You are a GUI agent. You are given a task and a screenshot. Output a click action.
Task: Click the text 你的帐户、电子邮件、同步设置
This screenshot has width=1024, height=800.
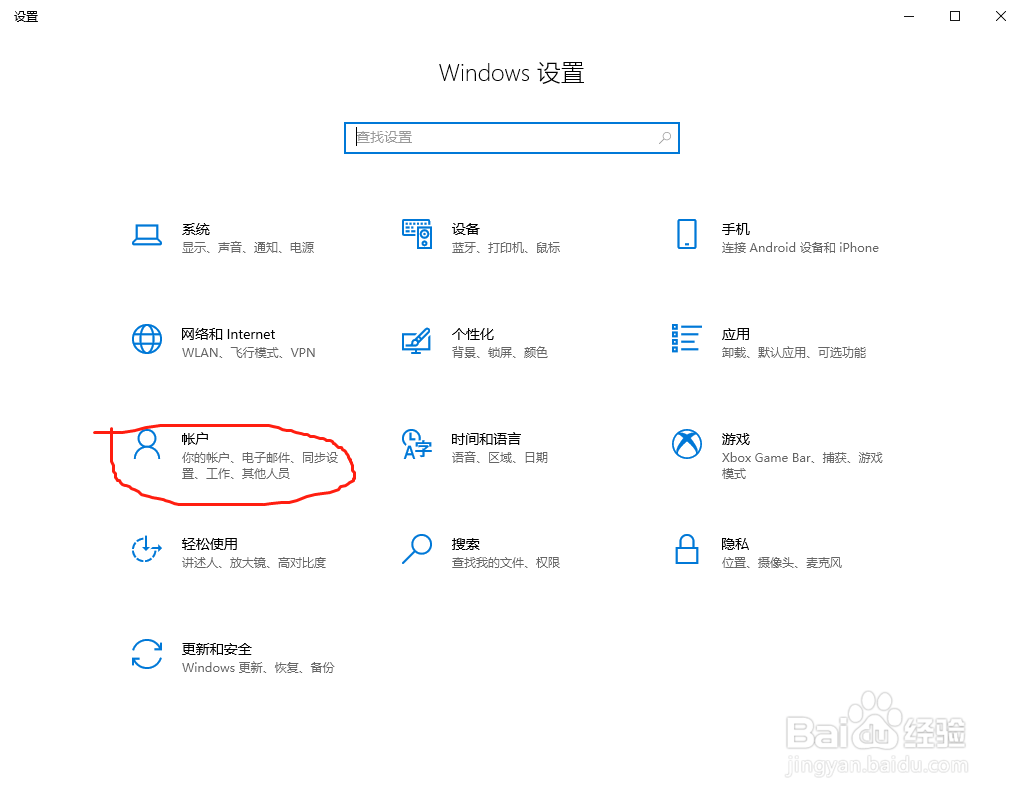pyautogui.click(x=260, y=466)
